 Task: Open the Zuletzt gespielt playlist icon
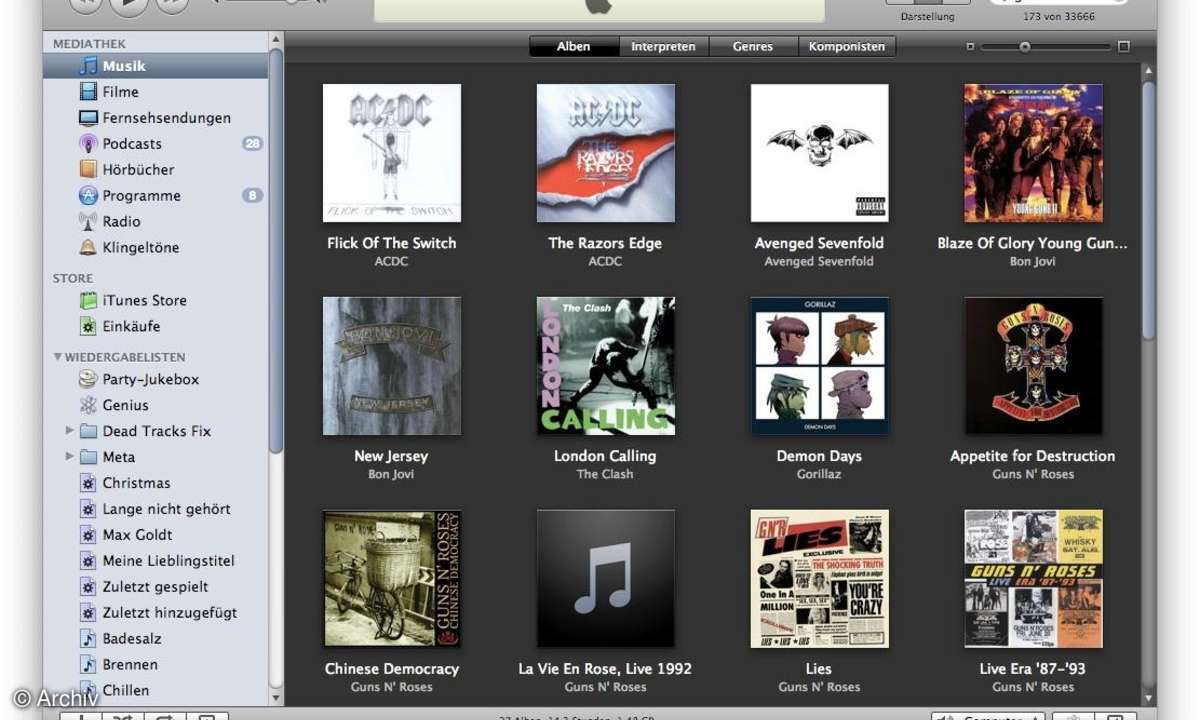[88, 587]
